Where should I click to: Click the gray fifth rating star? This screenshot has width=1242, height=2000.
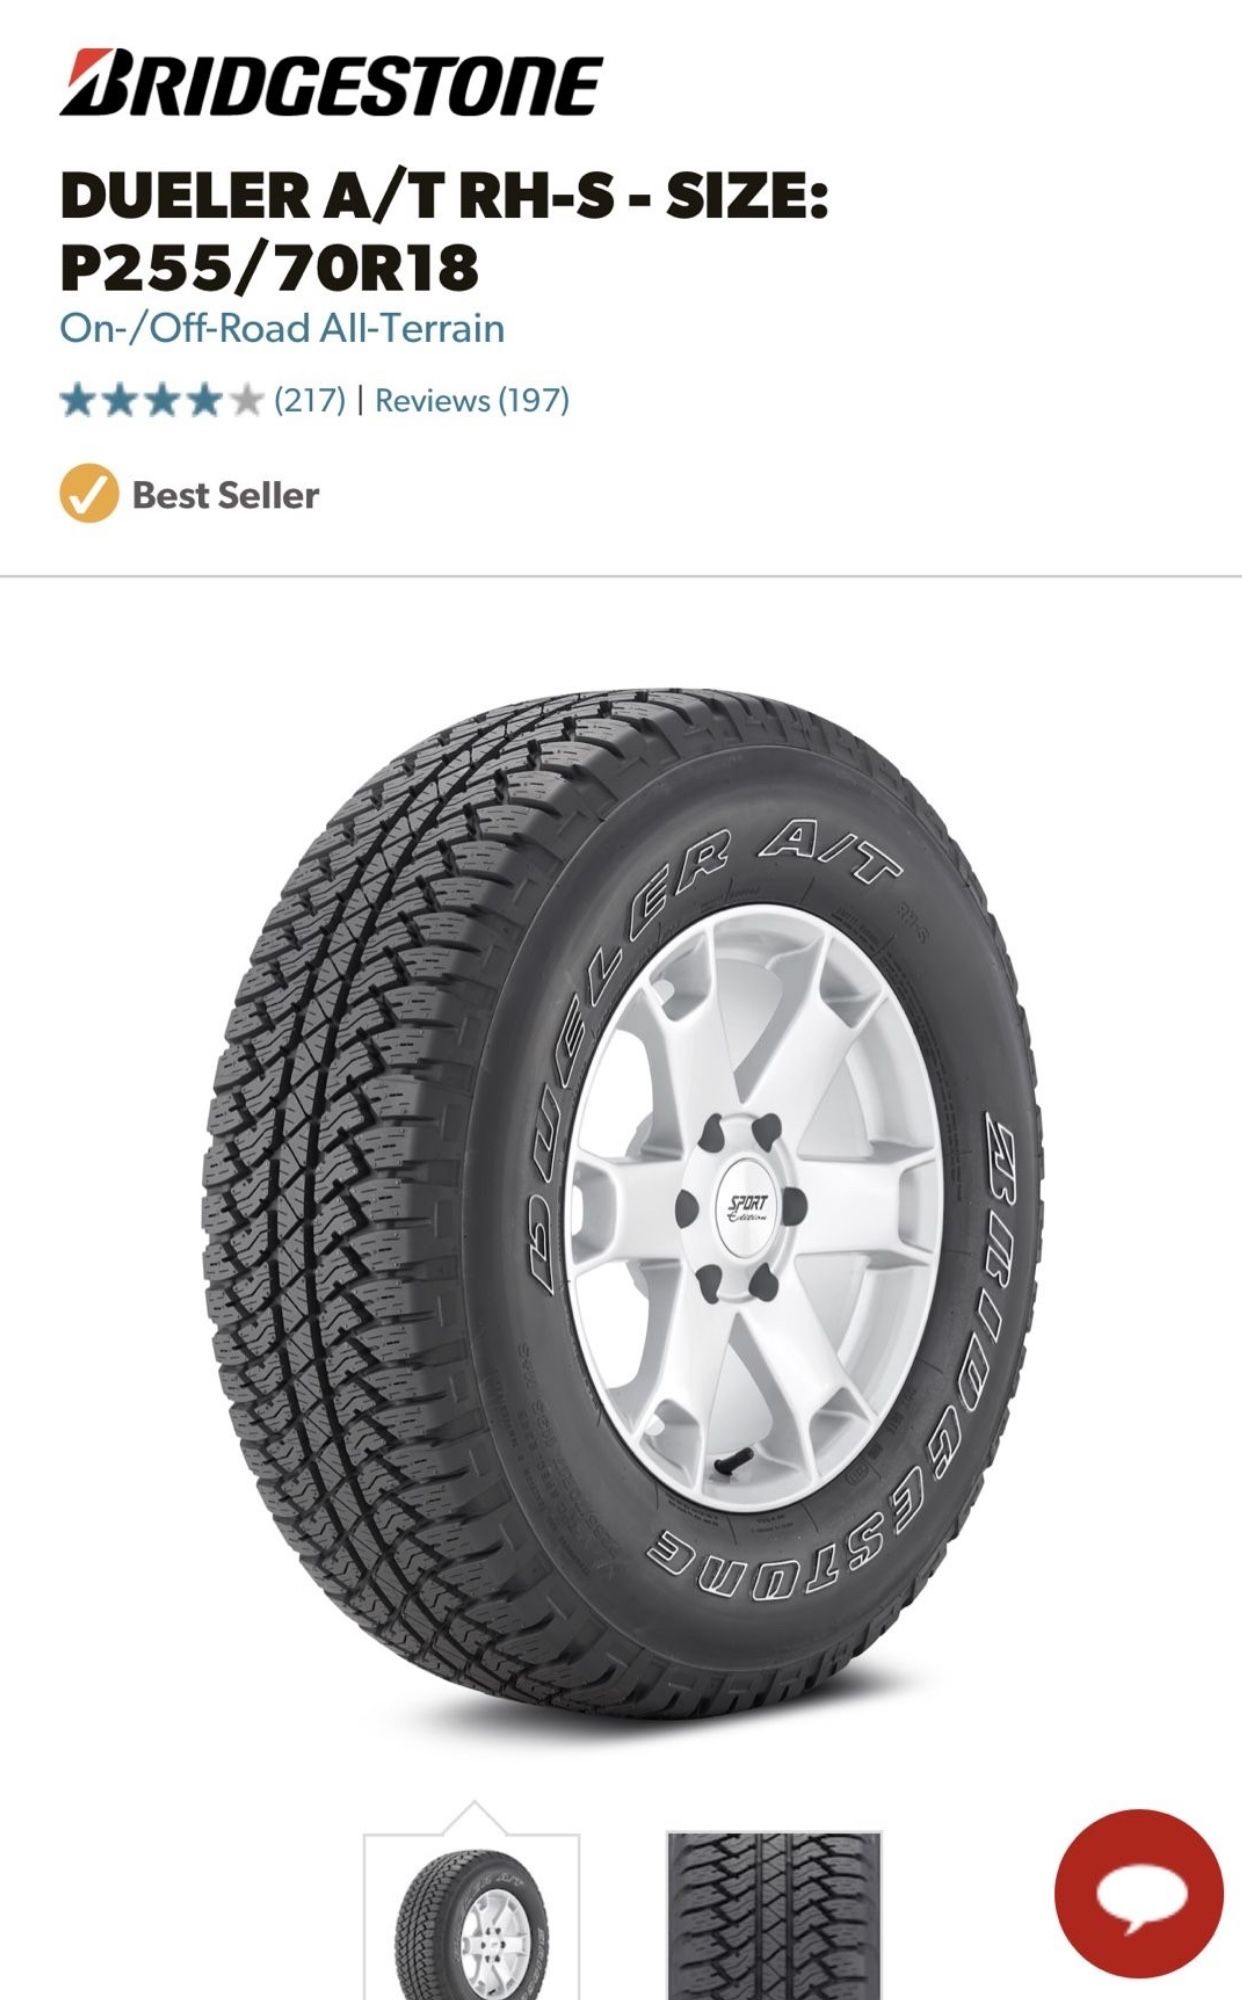pos(244,401)
